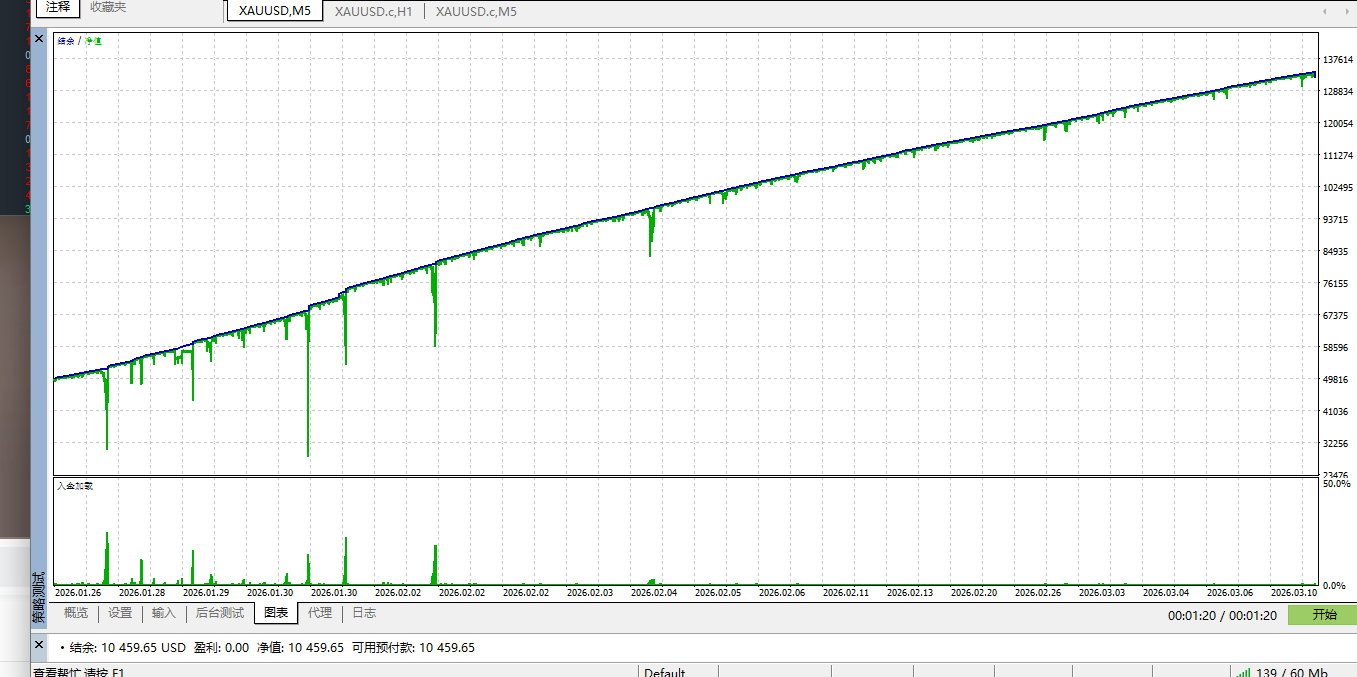Click the 可用预付款: 10 459.65 value

point(413,647)
